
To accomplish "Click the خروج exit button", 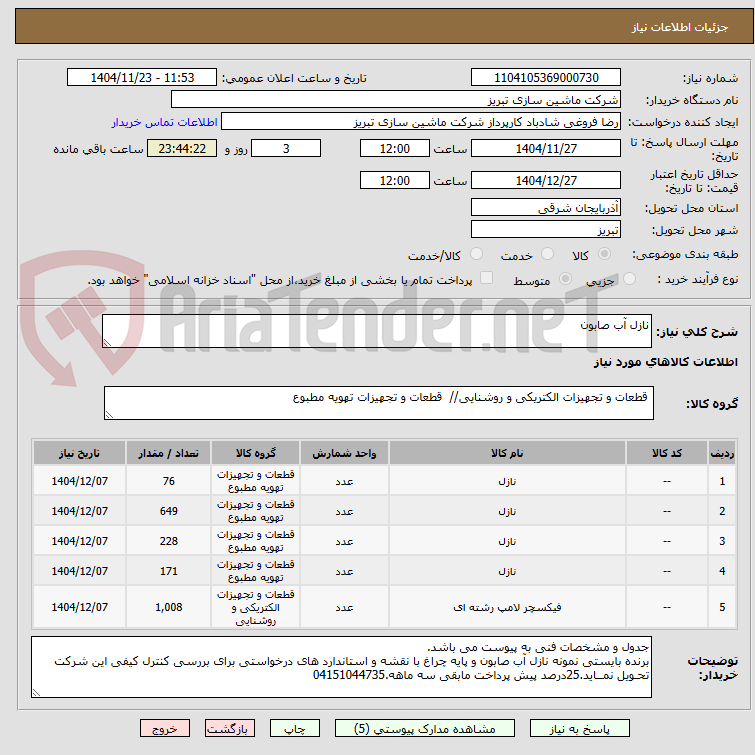I will coord(165,729).
